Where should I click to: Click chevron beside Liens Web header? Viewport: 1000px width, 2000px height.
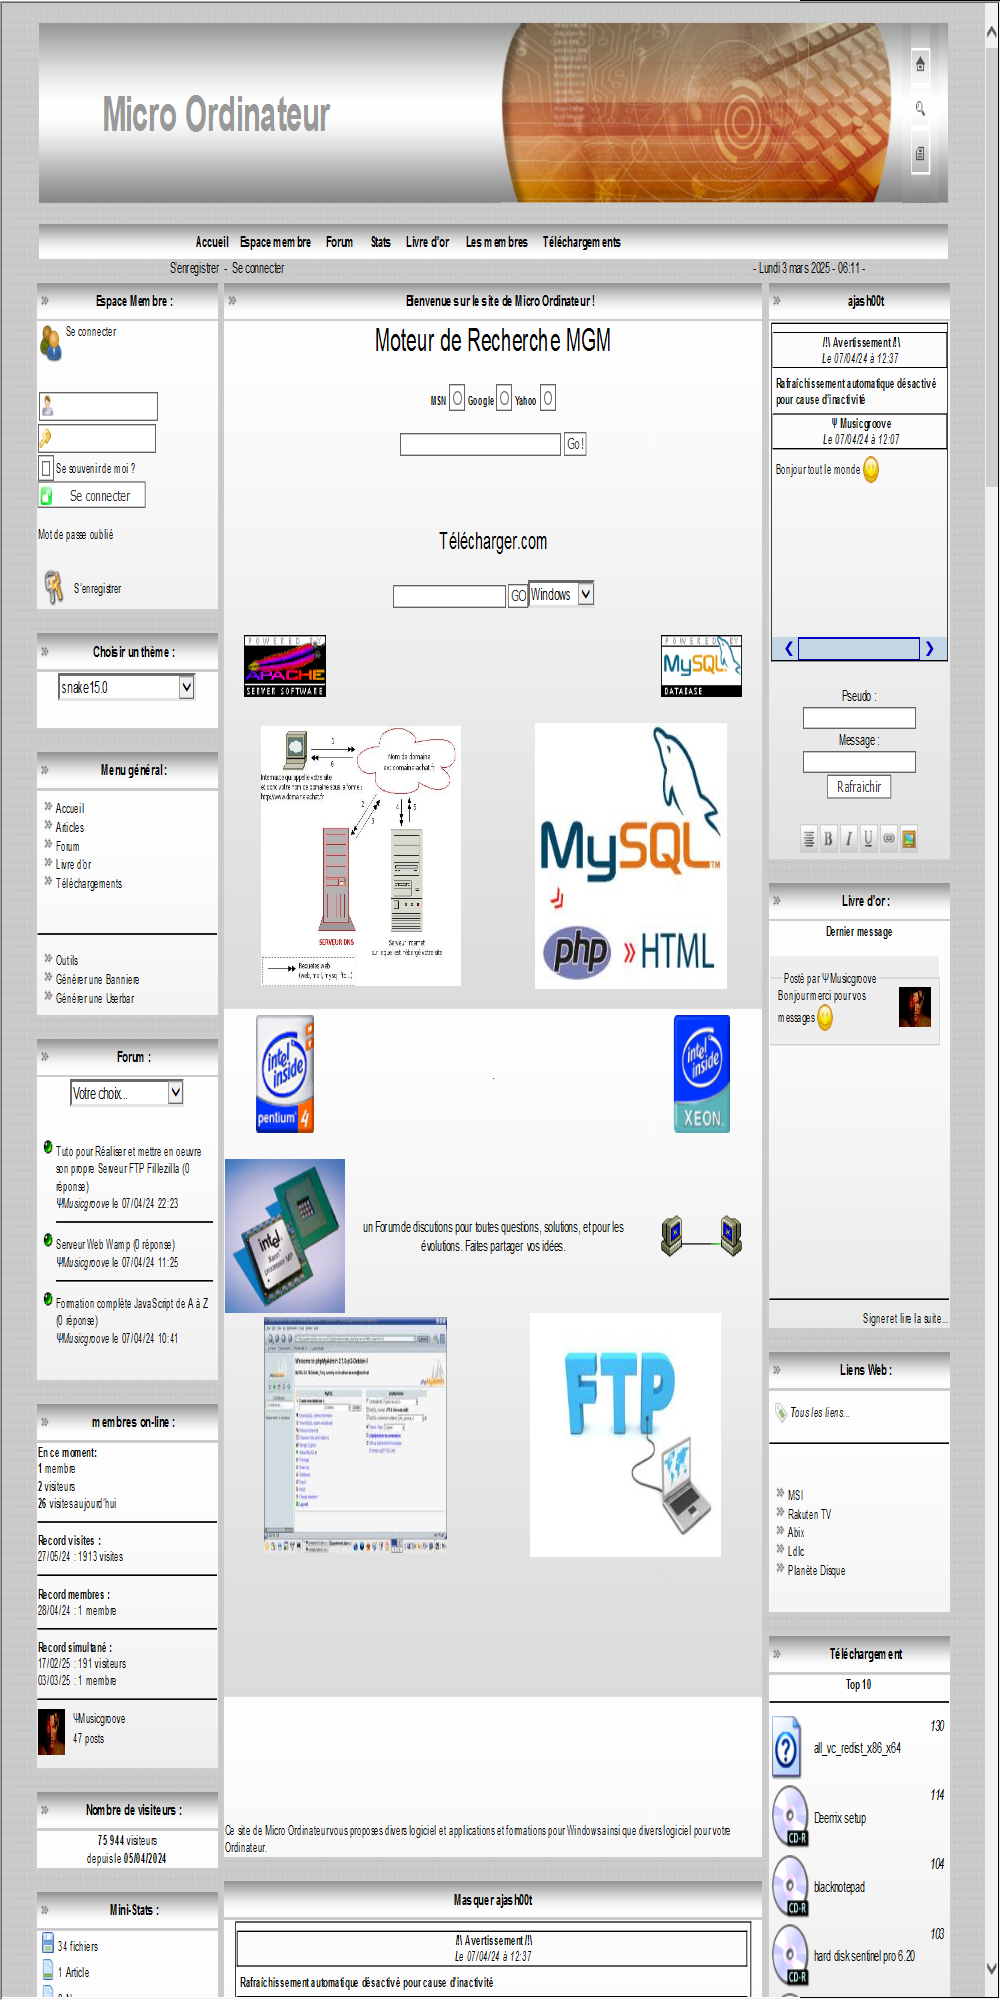coord(776,1370)
